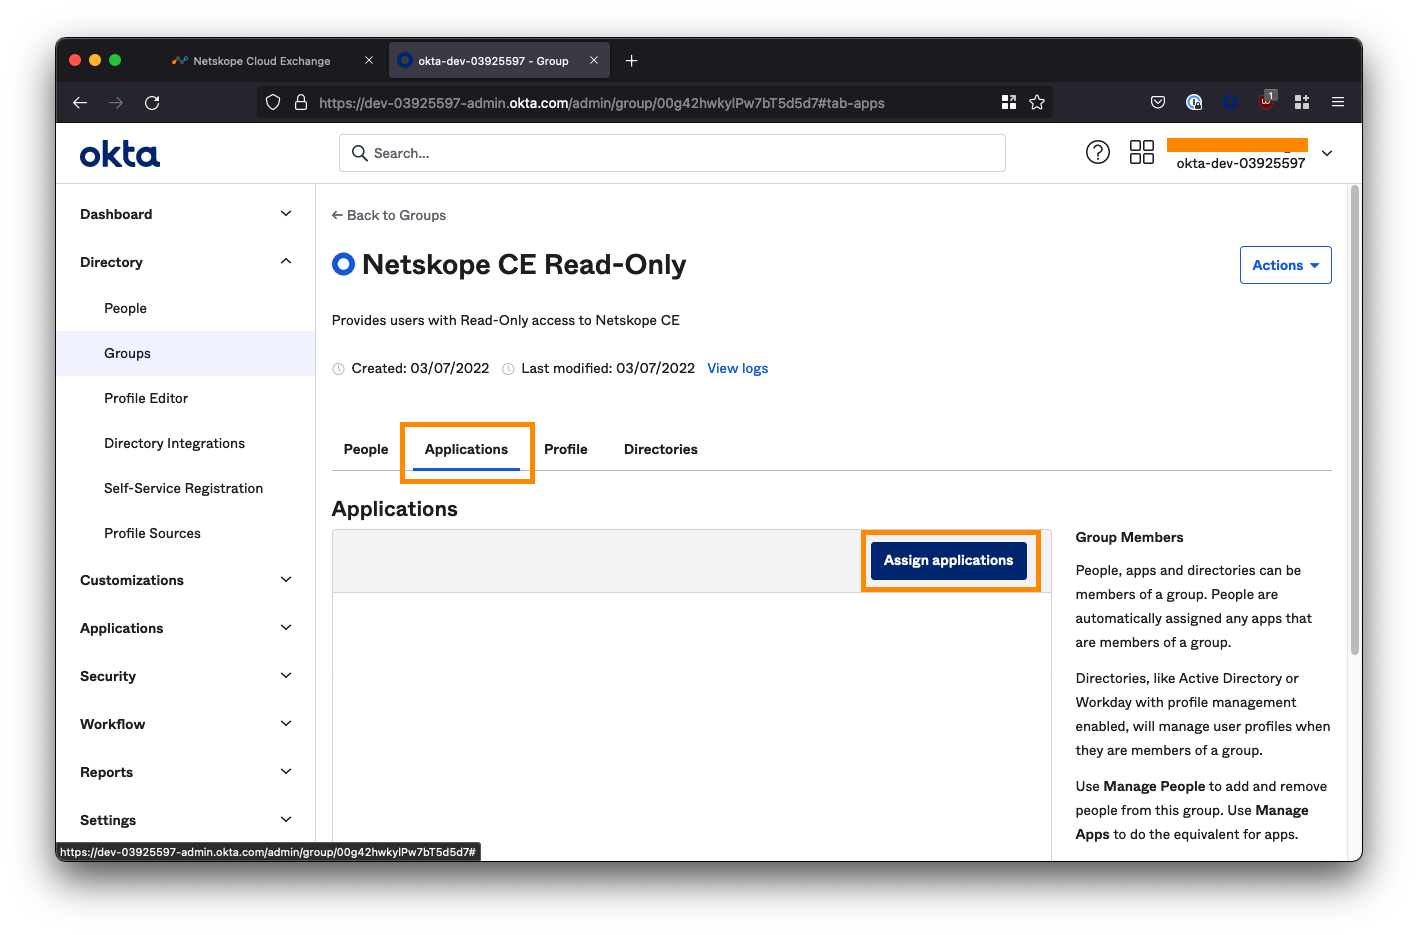Open the Firefox hamburger menu
Viewport: 1418px width, 935px height.
click(1337, 102)
